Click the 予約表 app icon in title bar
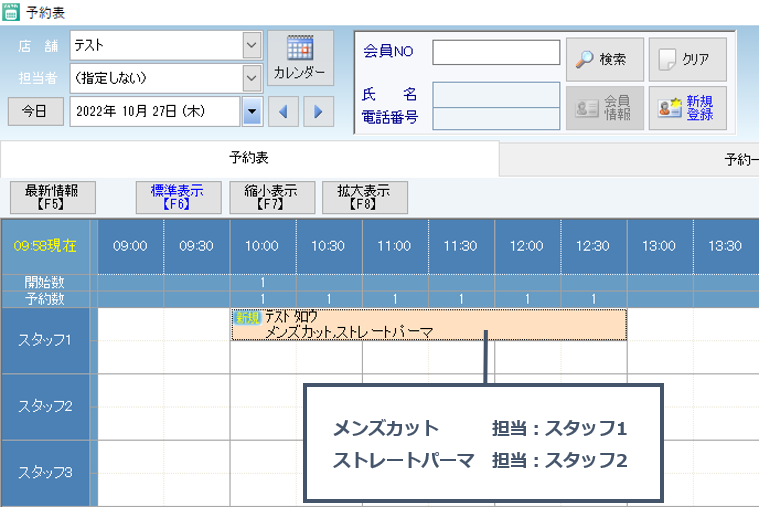The width and height of the screenshot is (759, 508). pyautogui.click(x=11, y=12)
